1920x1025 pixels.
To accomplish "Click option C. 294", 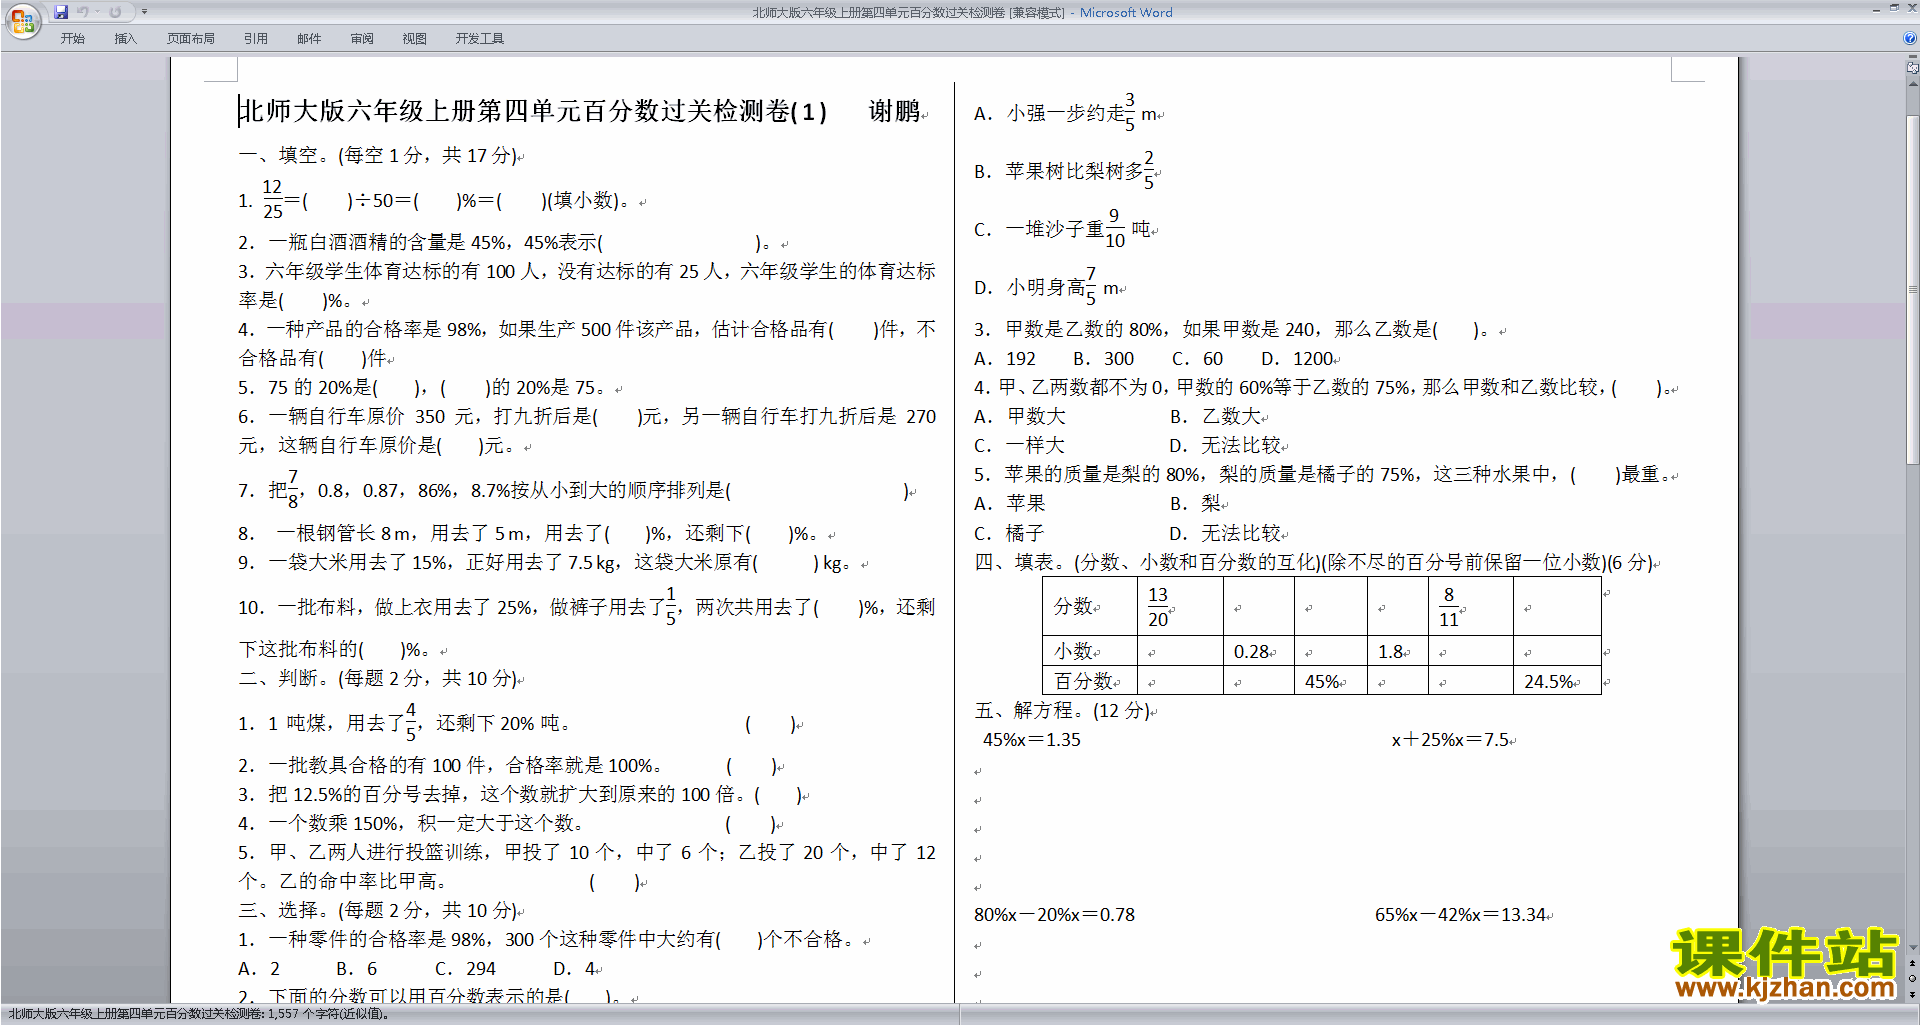I will [x=466, y=969].
